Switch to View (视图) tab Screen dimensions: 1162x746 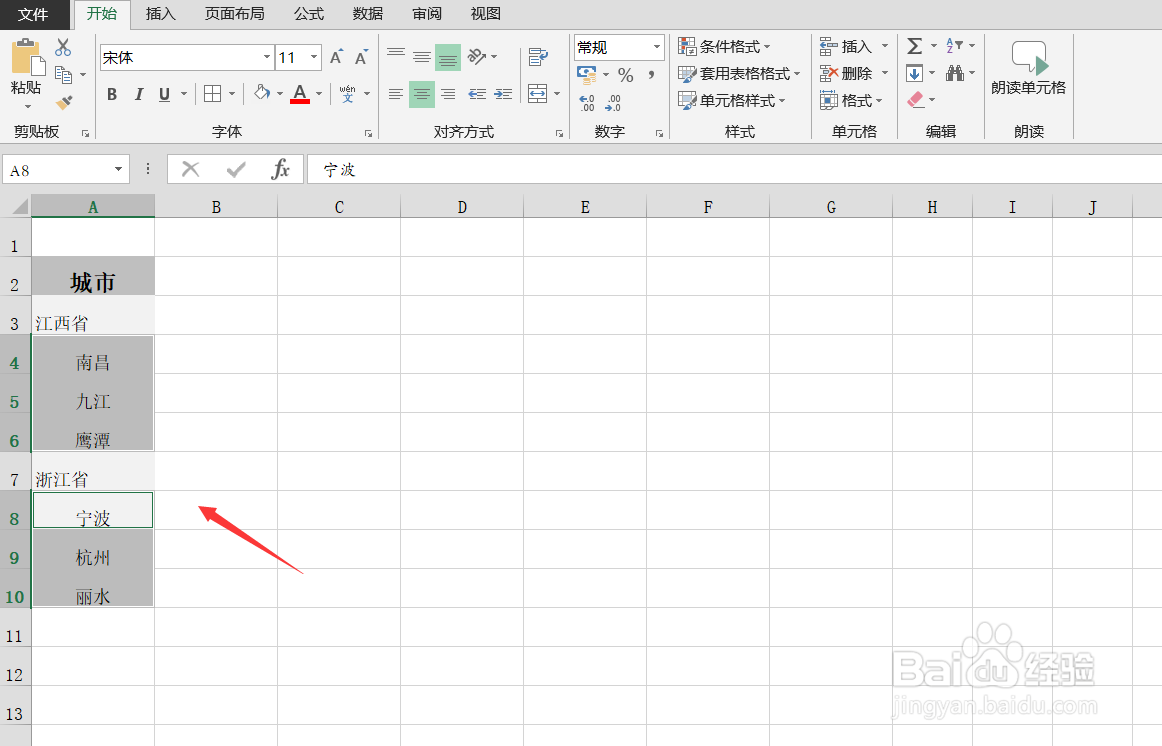tap(485, 13)
